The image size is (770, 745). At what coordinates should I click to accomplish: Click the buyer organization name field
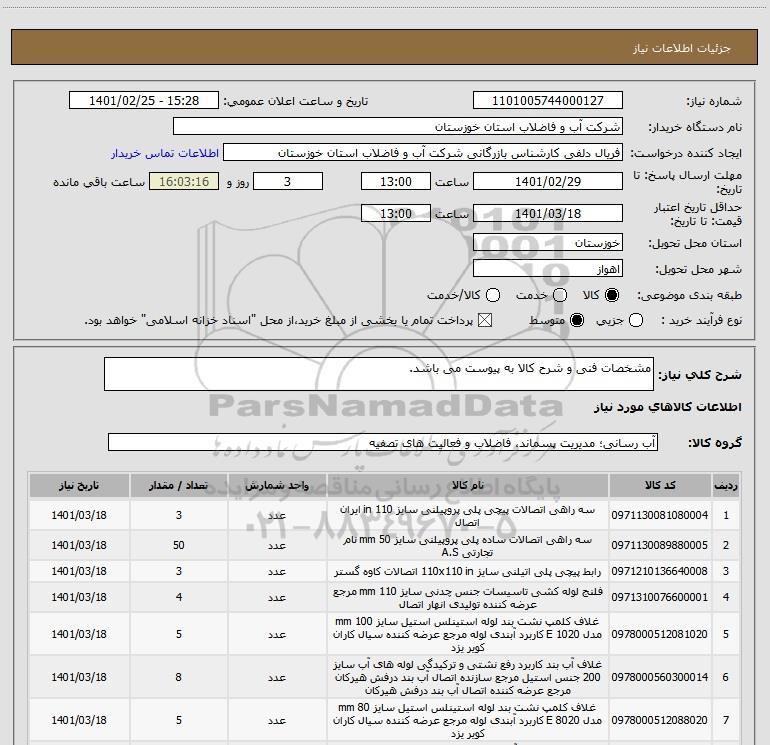(398, 127)
